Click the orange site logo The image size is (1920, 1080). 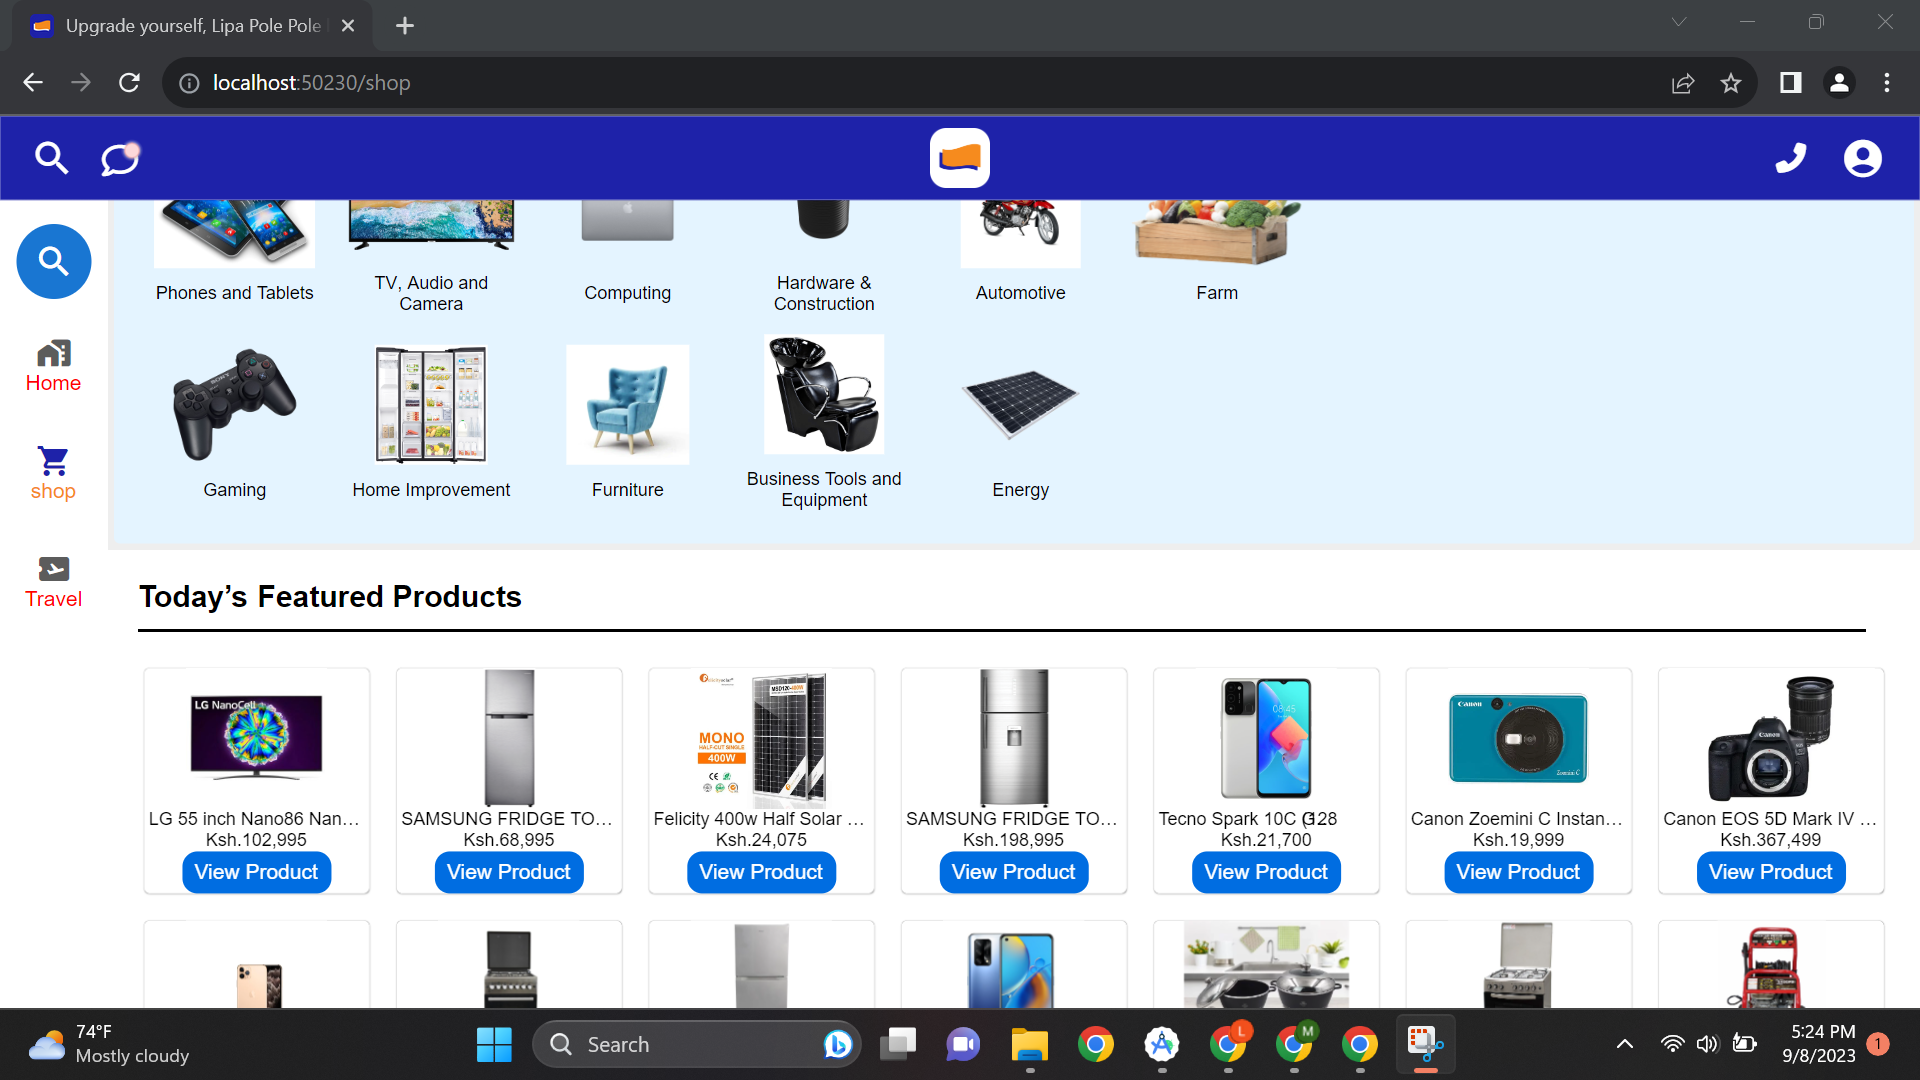click(959, 158)
